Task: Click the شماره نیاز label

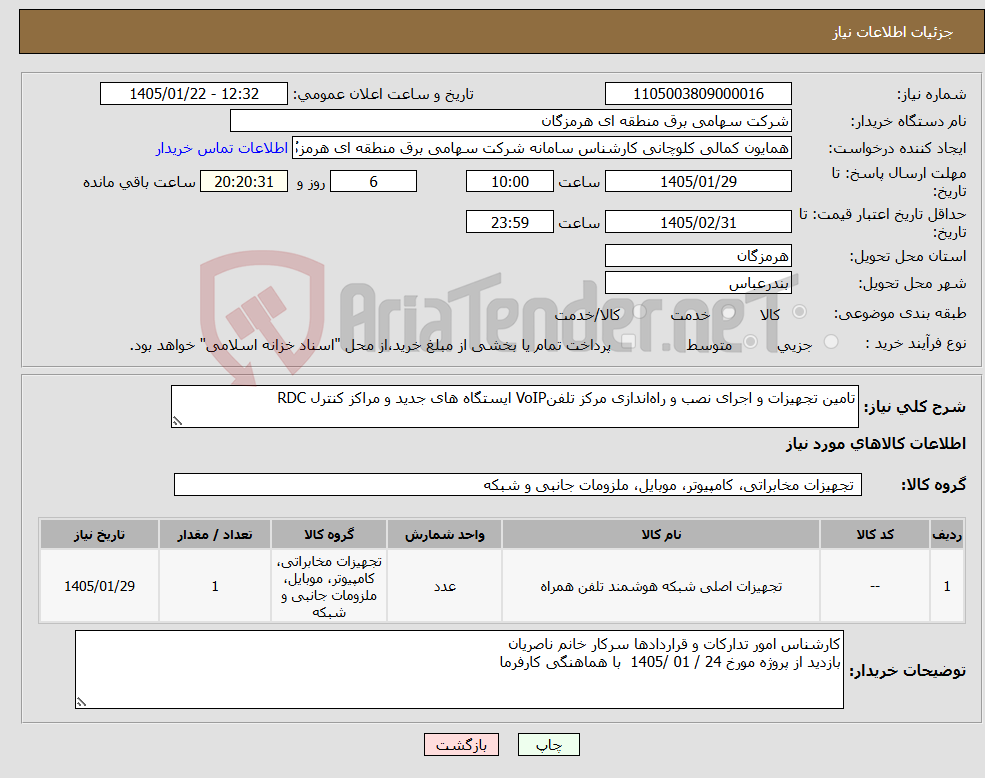Action: (931, 94)
